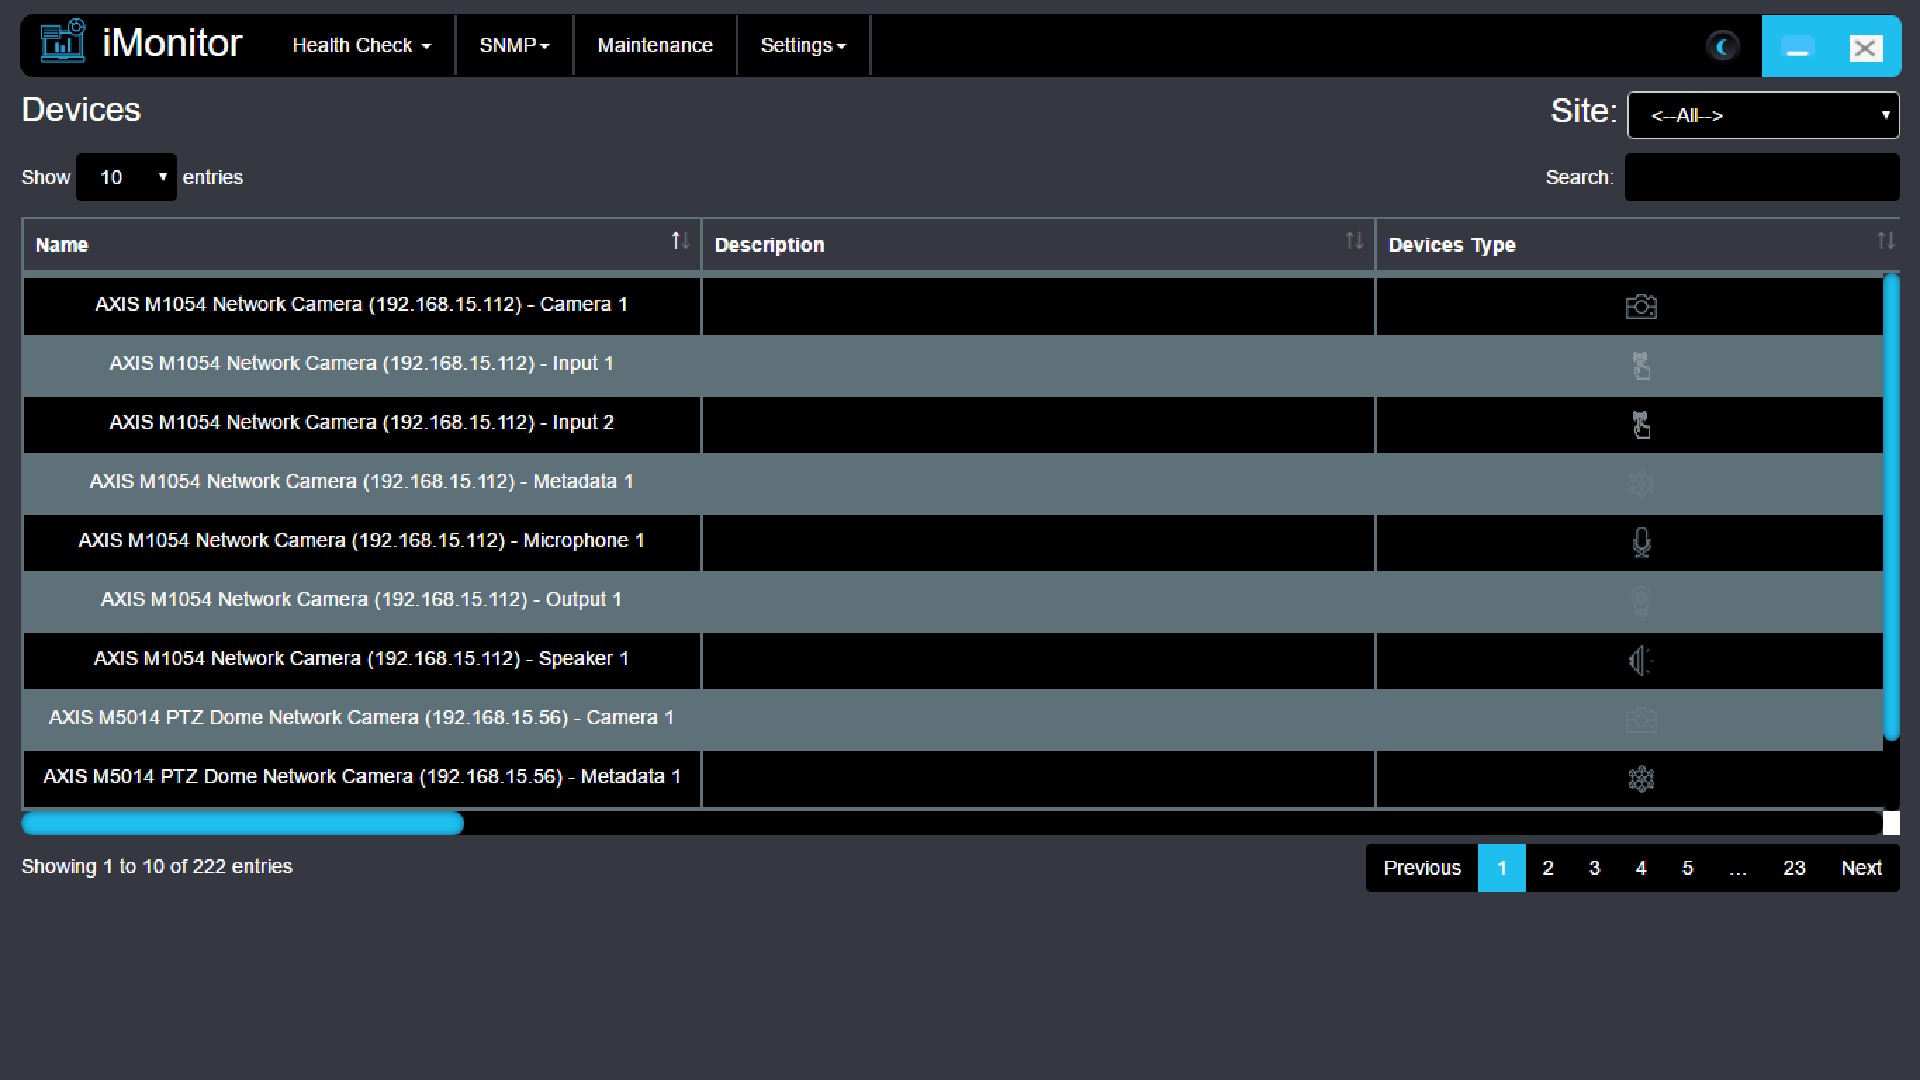Open the Settings dropdown menu
This screenshot has height=1080, width=1920.
pos(803,45)
